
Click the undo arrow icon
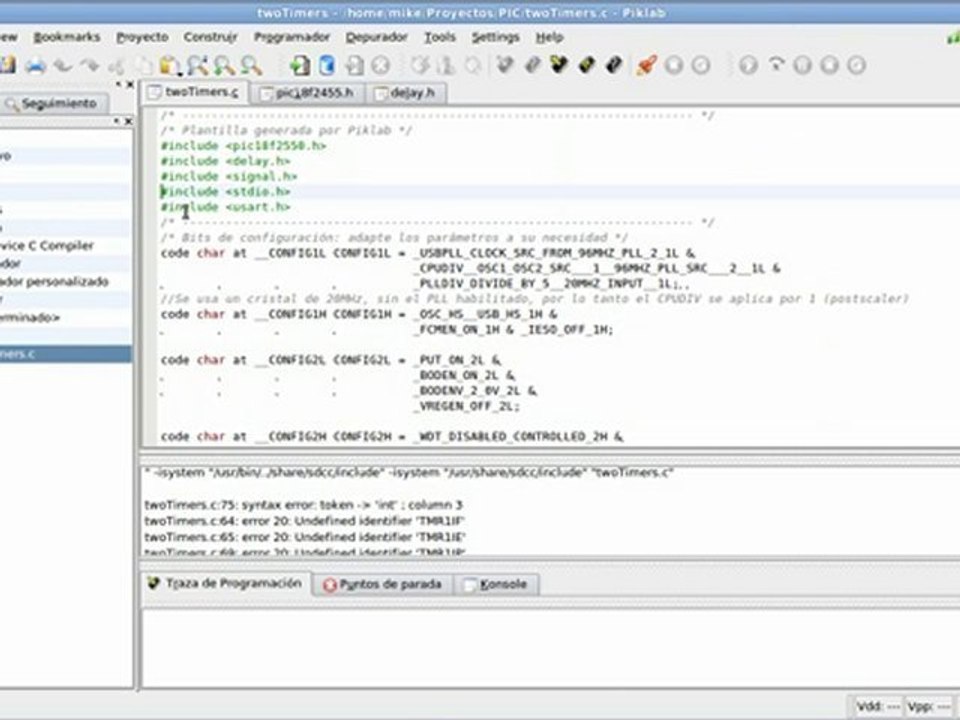62,65
